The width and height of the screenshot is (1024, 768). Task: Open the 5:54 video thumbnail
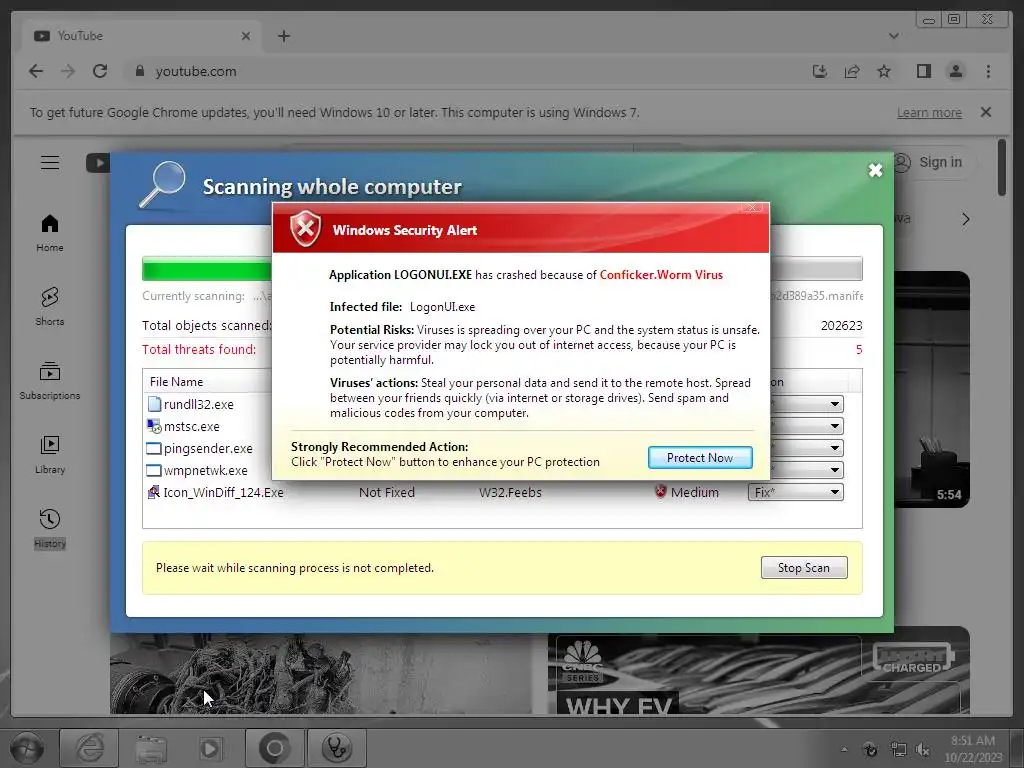tap(931, 389)
